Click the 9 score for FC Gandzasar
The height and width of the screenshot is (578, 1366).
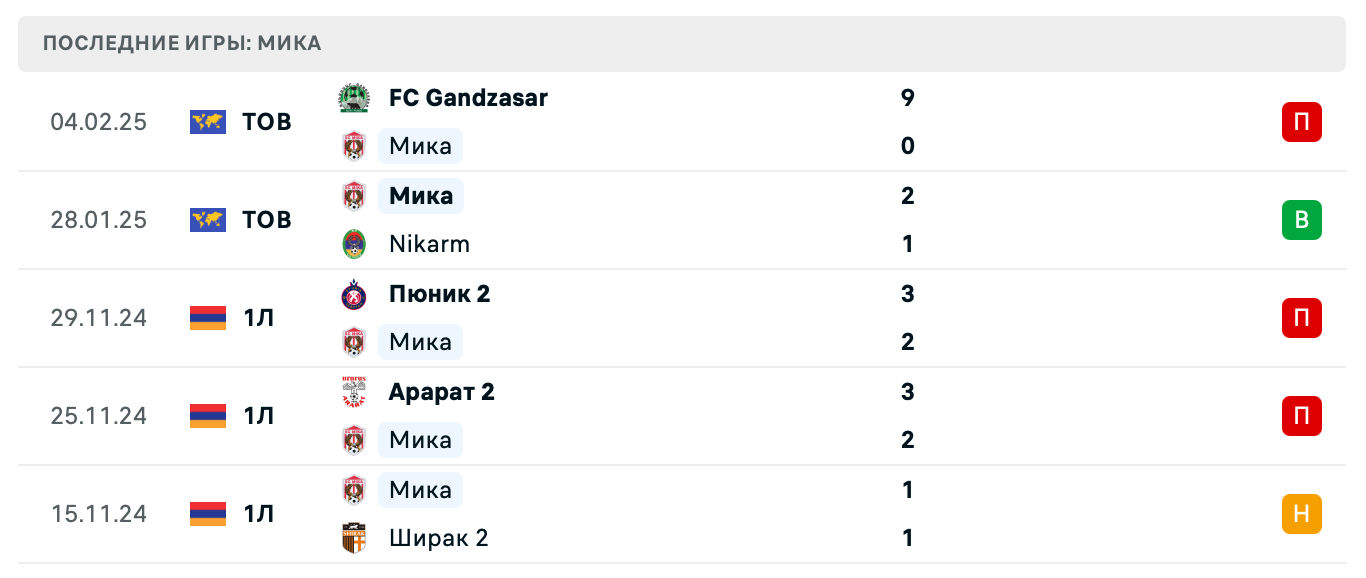[x=907, y=98]
